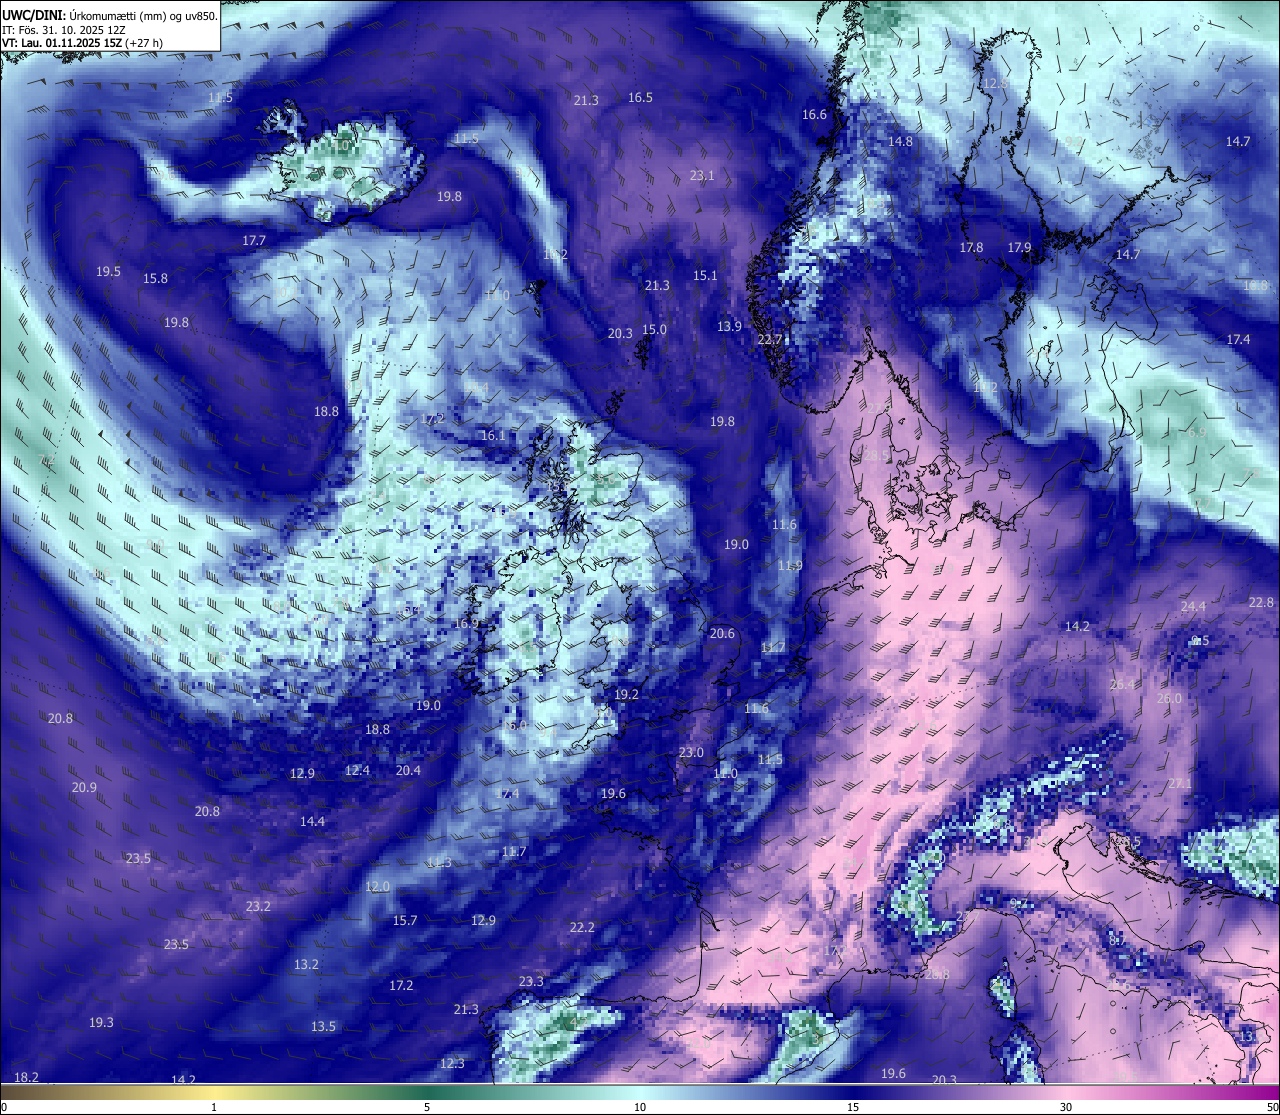Screen dimensions: 1280x1115
Task: Click the 16.6 value near northern Norway
Action: [x=814, y=114]
